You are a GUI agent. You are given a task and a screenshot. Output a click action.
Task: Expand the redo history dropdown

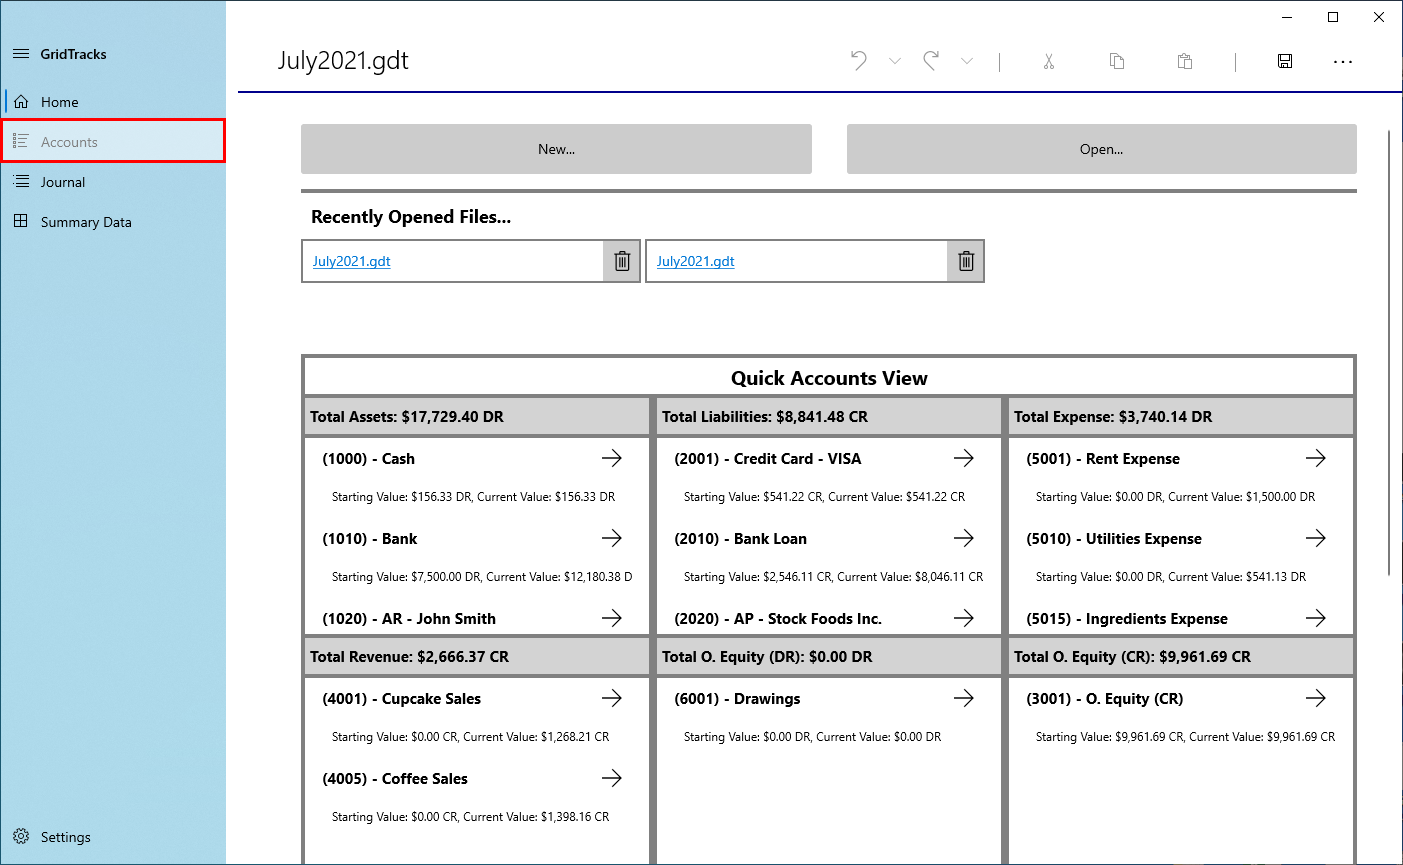[x=967, y=61]
